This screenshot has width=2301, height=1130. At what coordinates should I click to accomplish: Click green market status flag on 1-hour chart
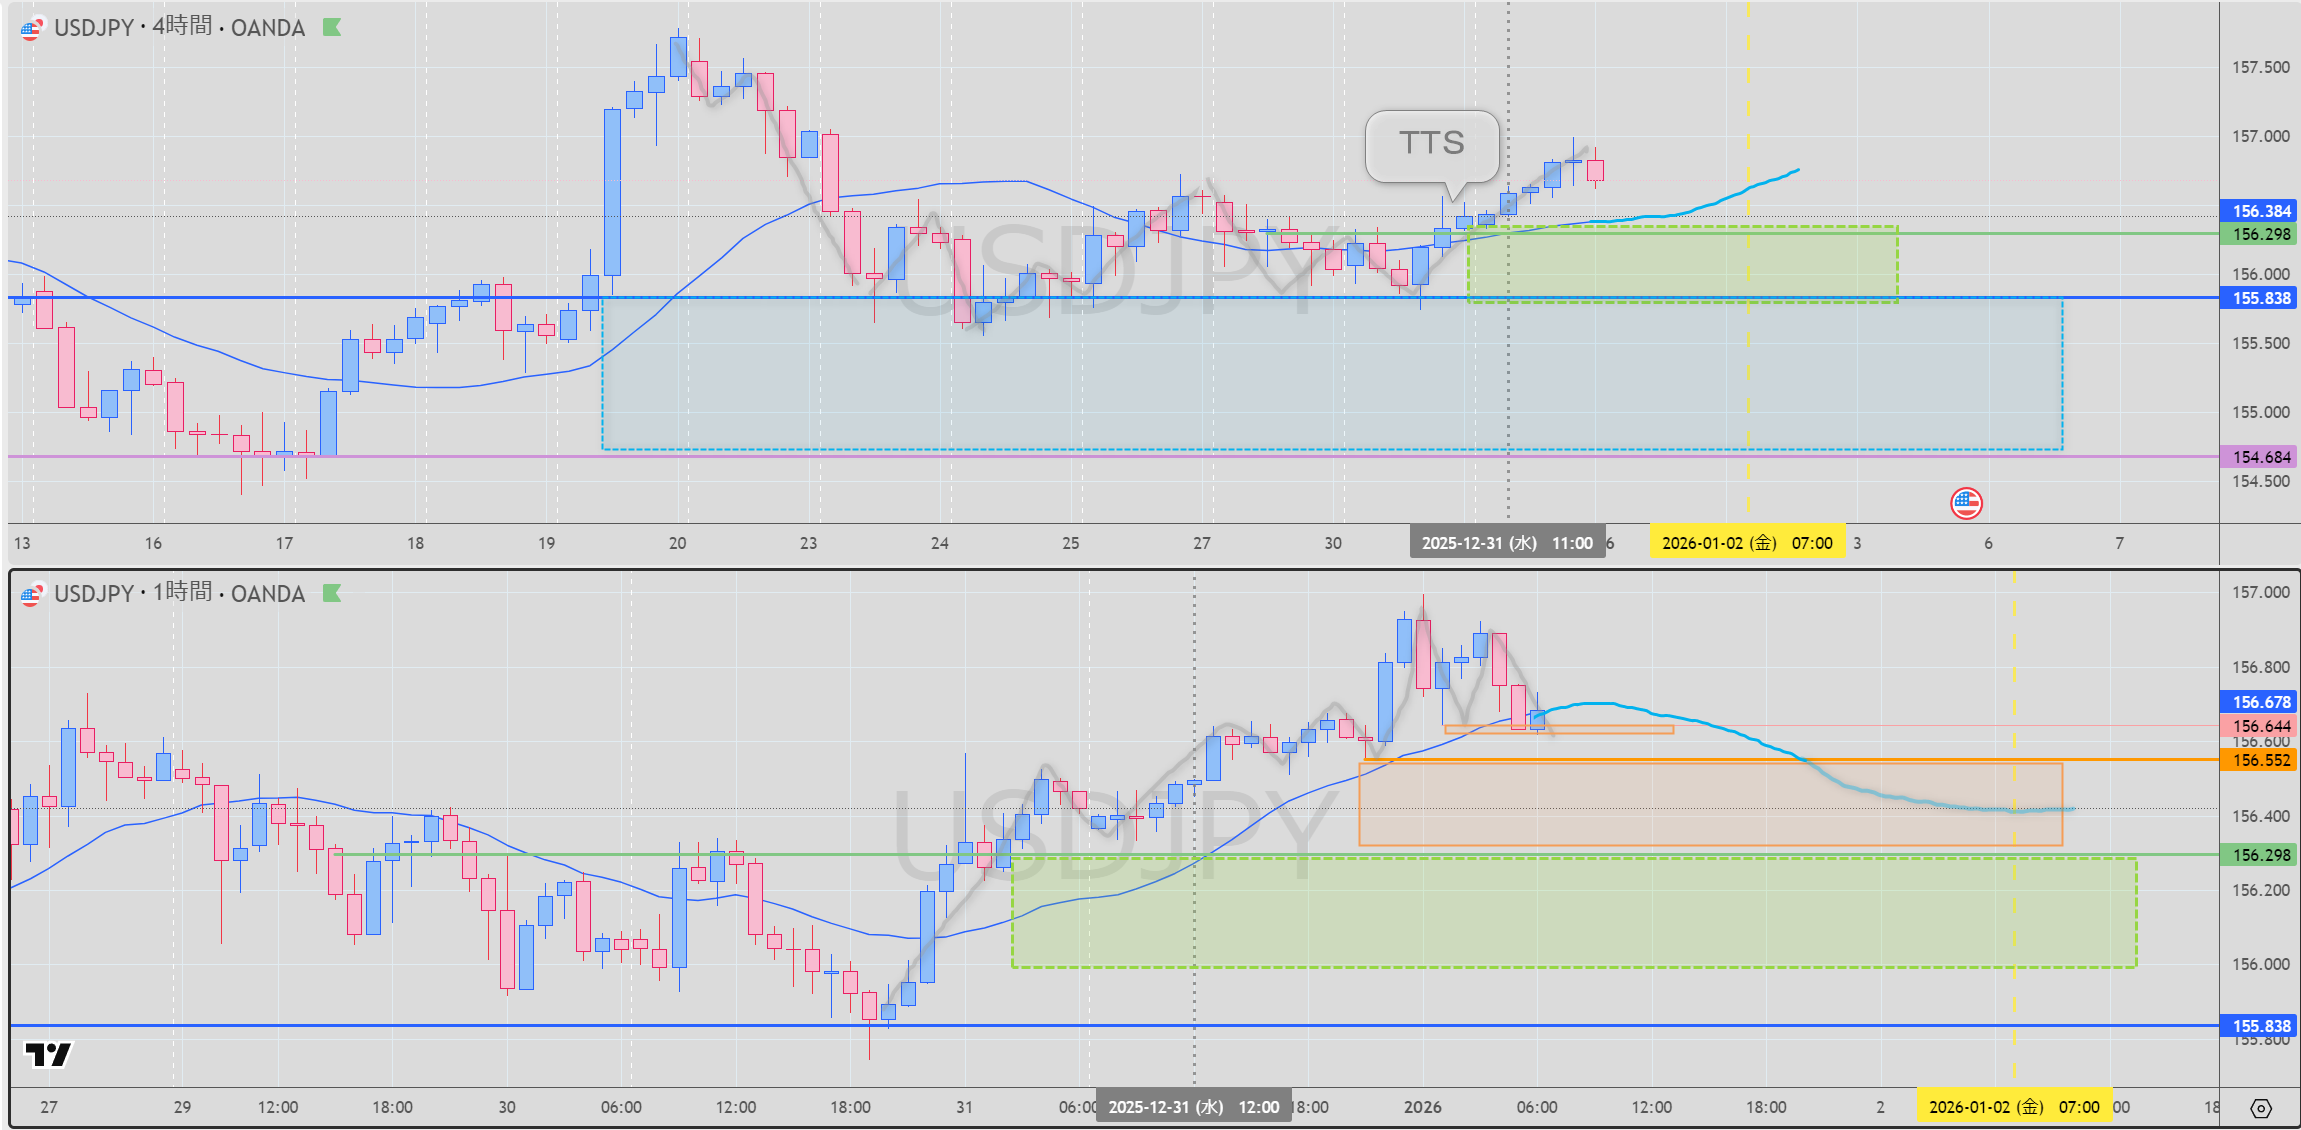[332, 594]
